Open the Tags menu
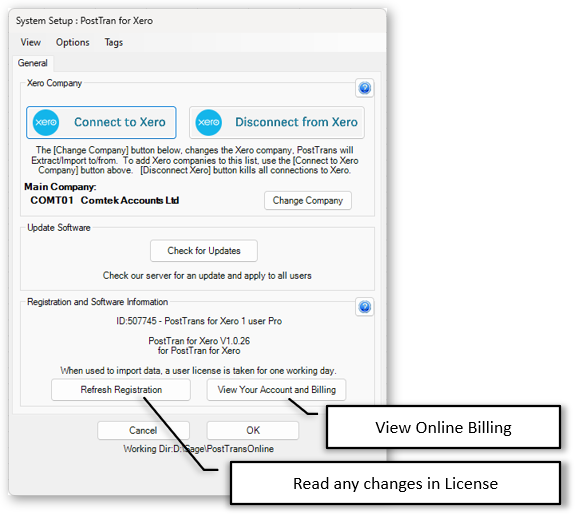The image size is (577, 517). pyautogui.click(x=114, y=43)
